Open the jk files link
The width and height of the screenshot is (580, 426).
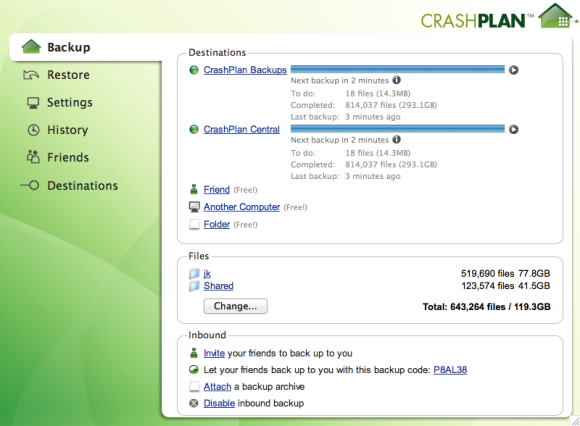pyautogui.click(x=207, y=274)
